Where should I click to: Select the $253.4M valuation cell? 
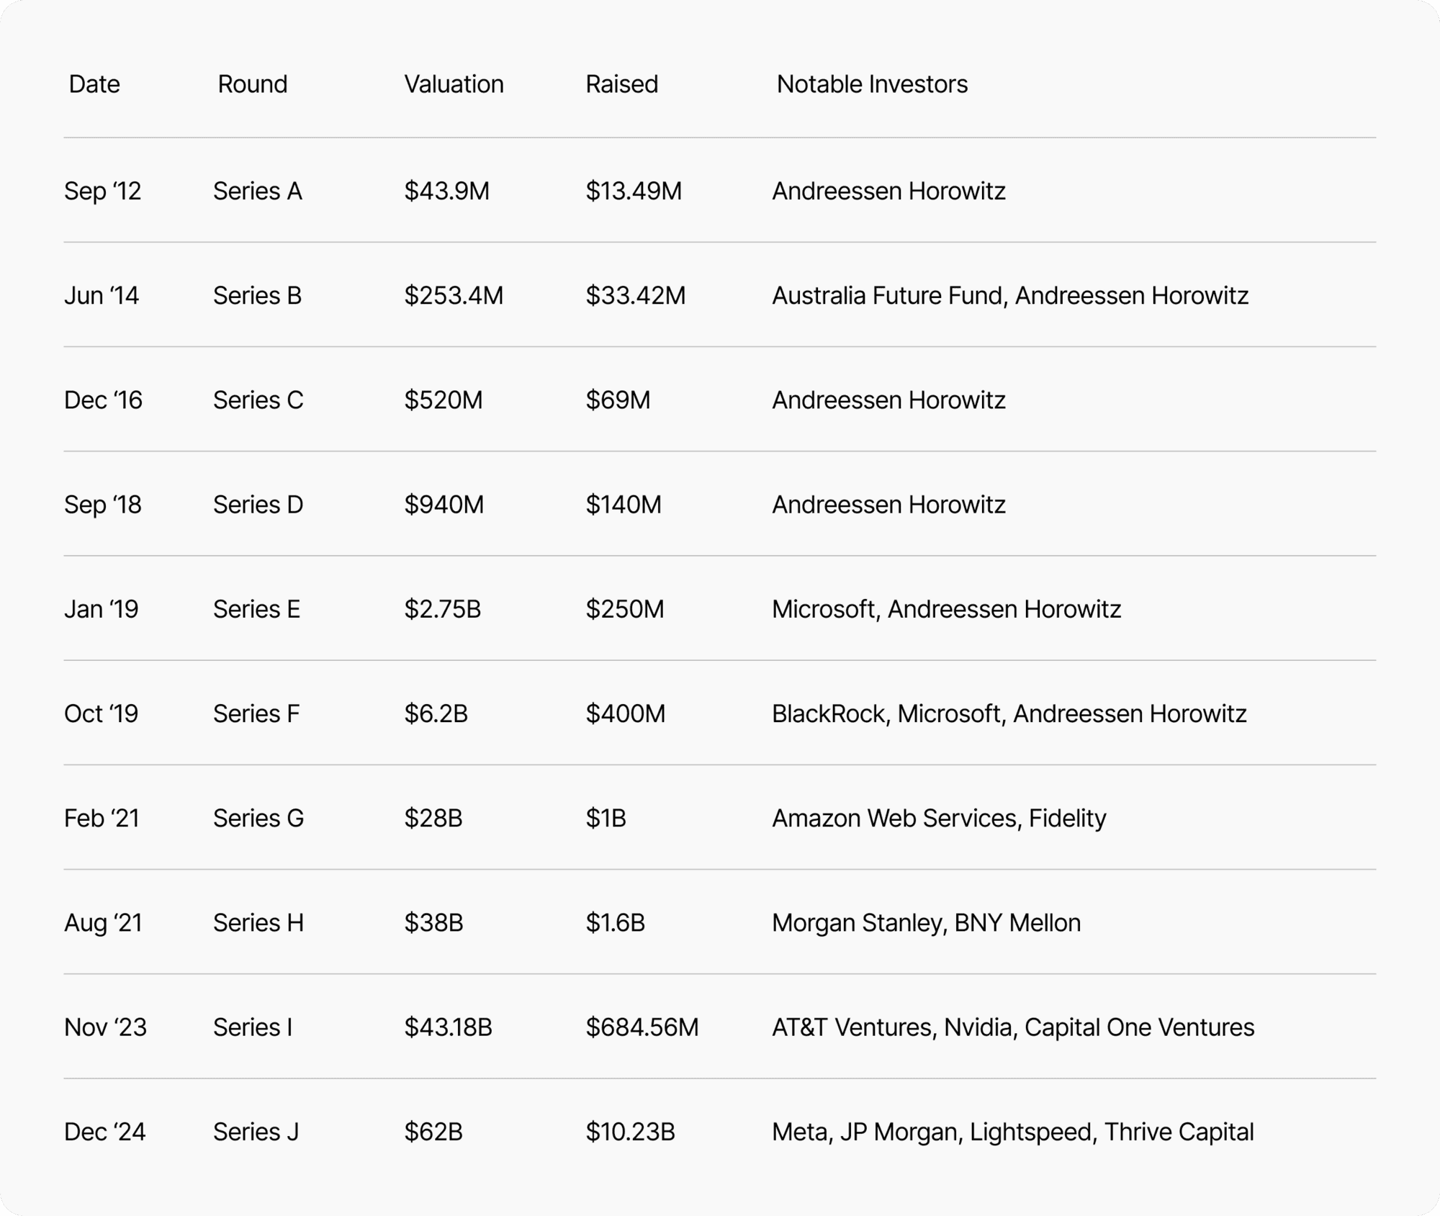[x=453, y=296]
